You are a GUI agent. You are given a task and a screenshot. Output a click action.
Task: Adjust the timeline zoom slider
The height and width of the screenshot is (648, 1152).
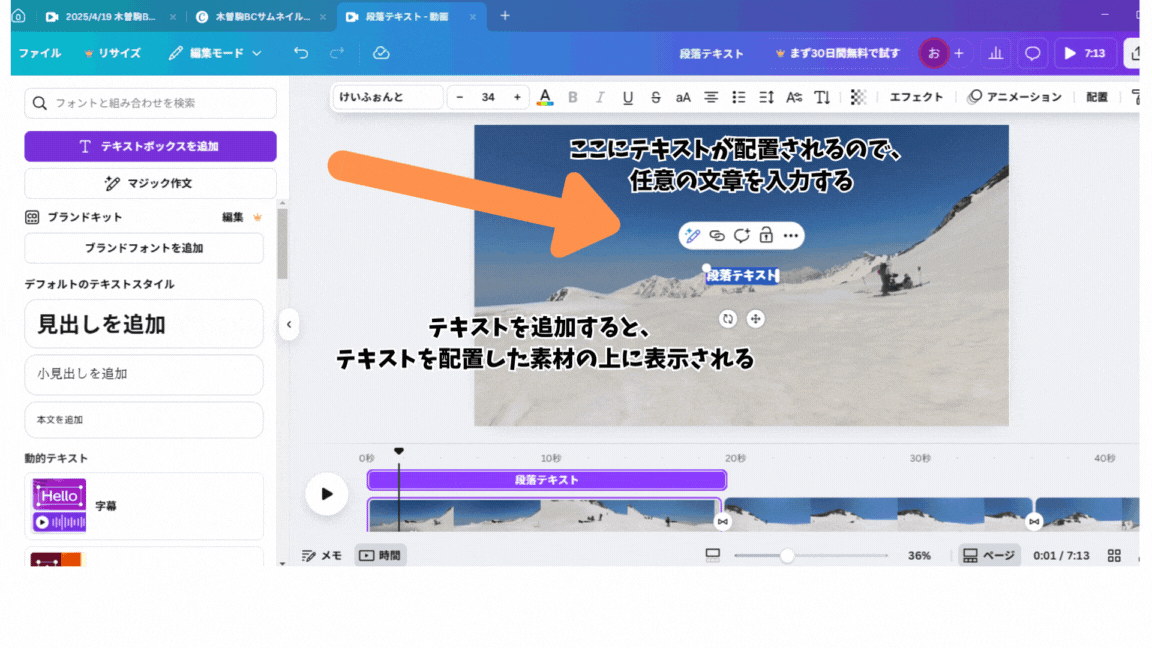787,556
